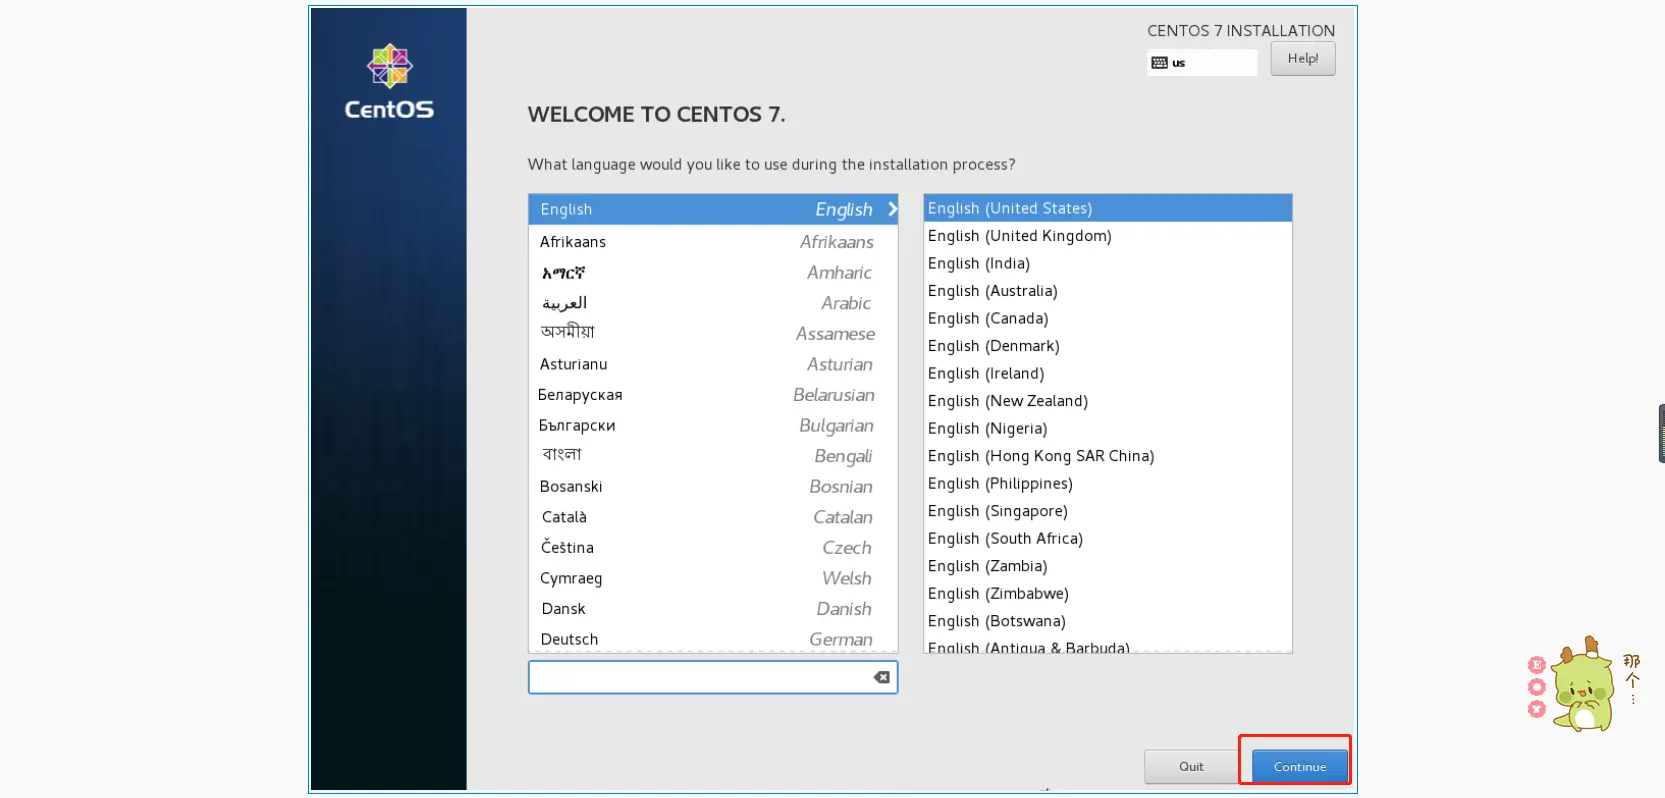Select Afrikaans in the language list
The height and width of the screenshot is (798, 1665).
(x=713, y=242)
